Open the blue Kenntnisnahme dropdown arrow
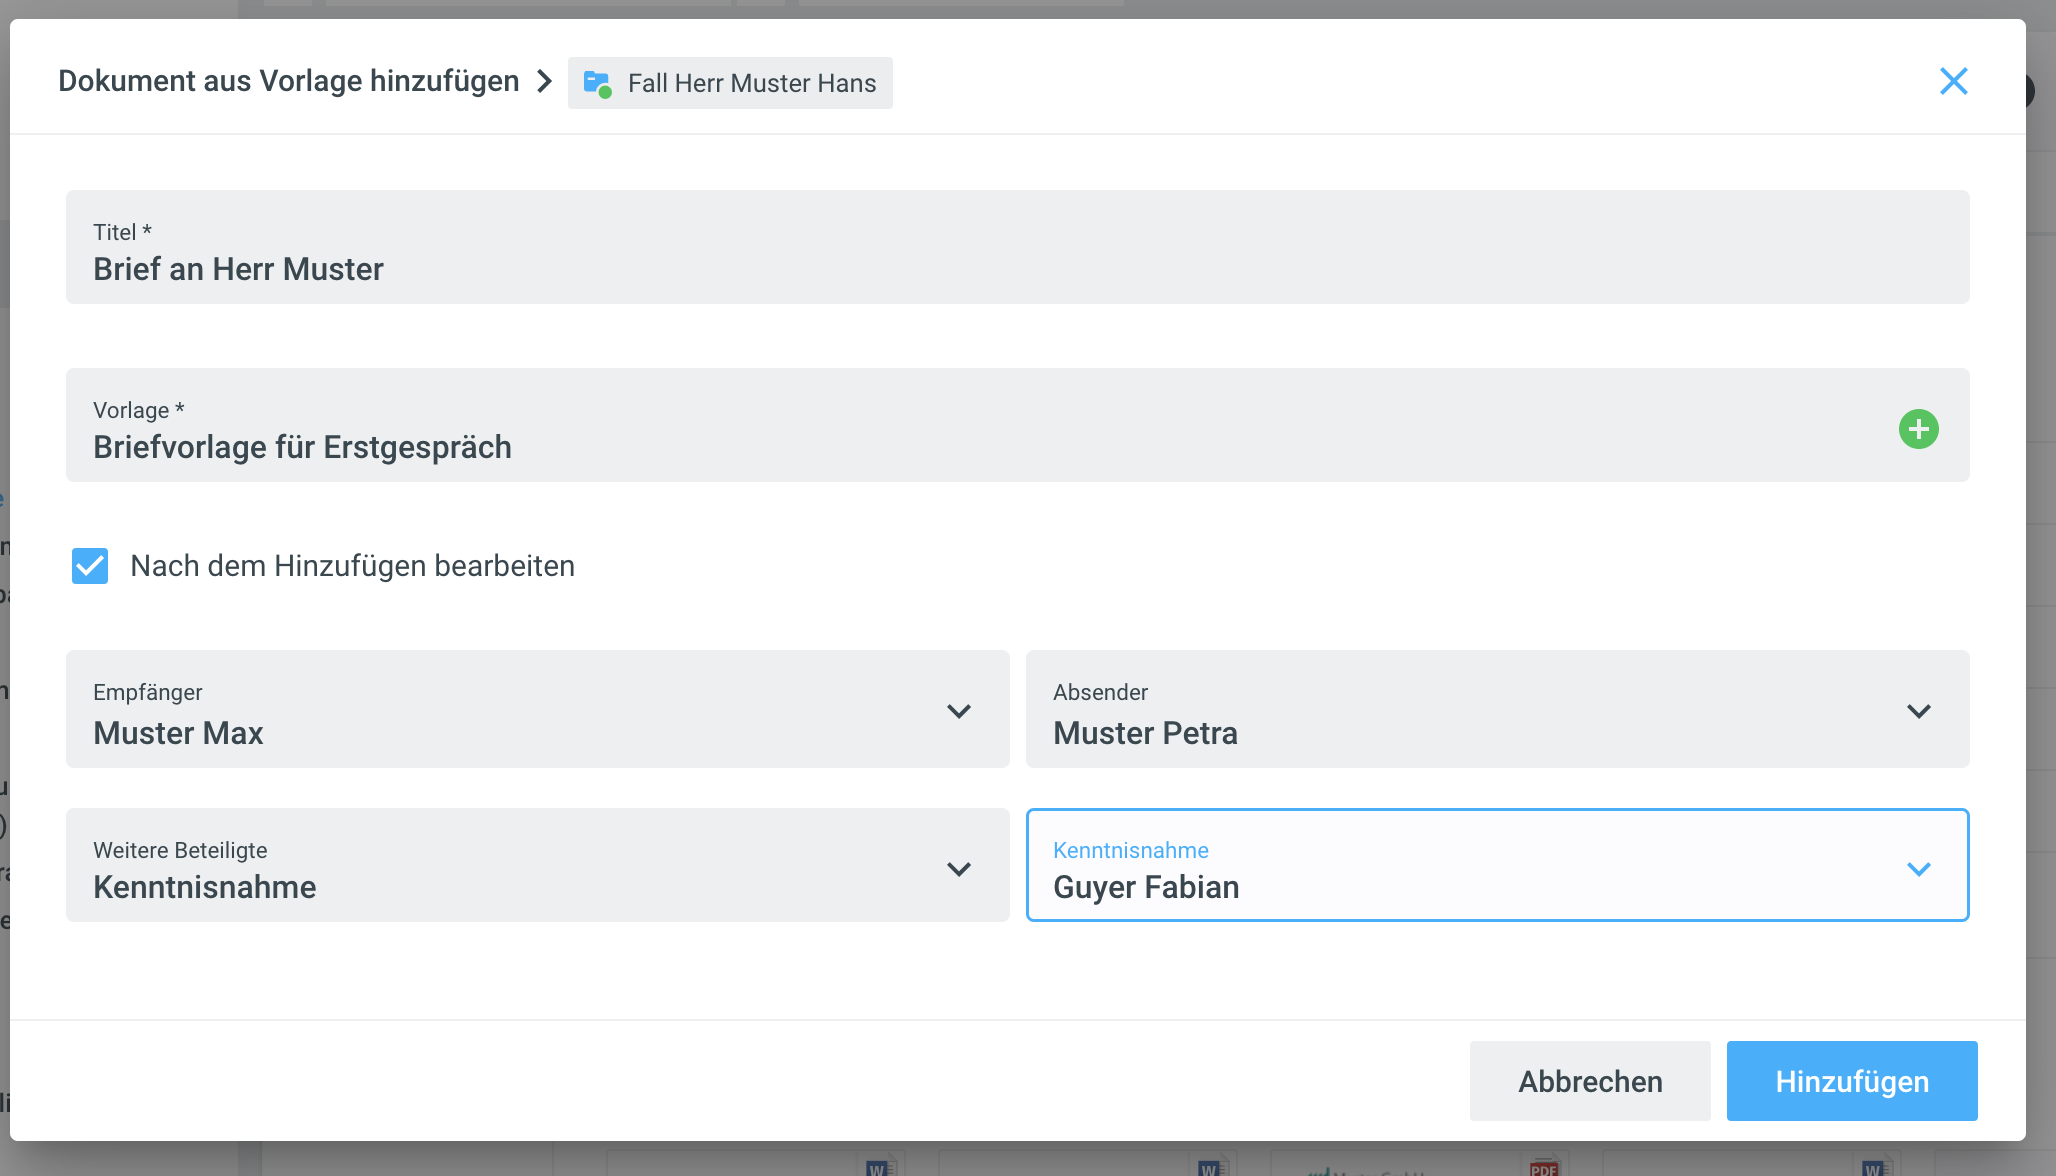This screenshot has height=1176, width=2056. [1918, 869]
